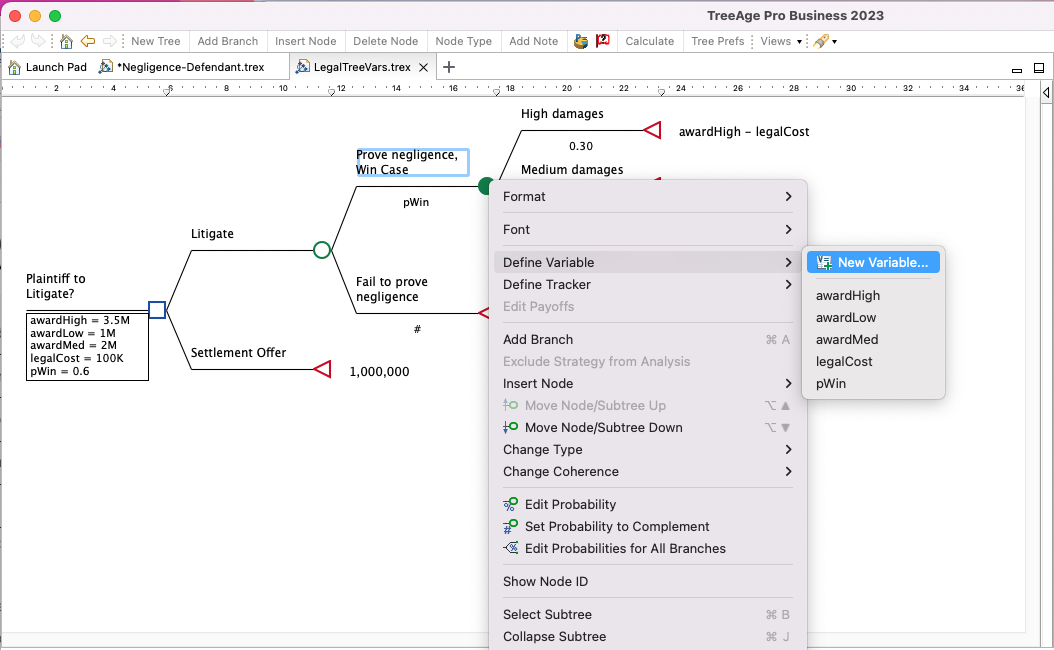
Task: Click Insert Node in the toolbar
Action: (306, 41)
